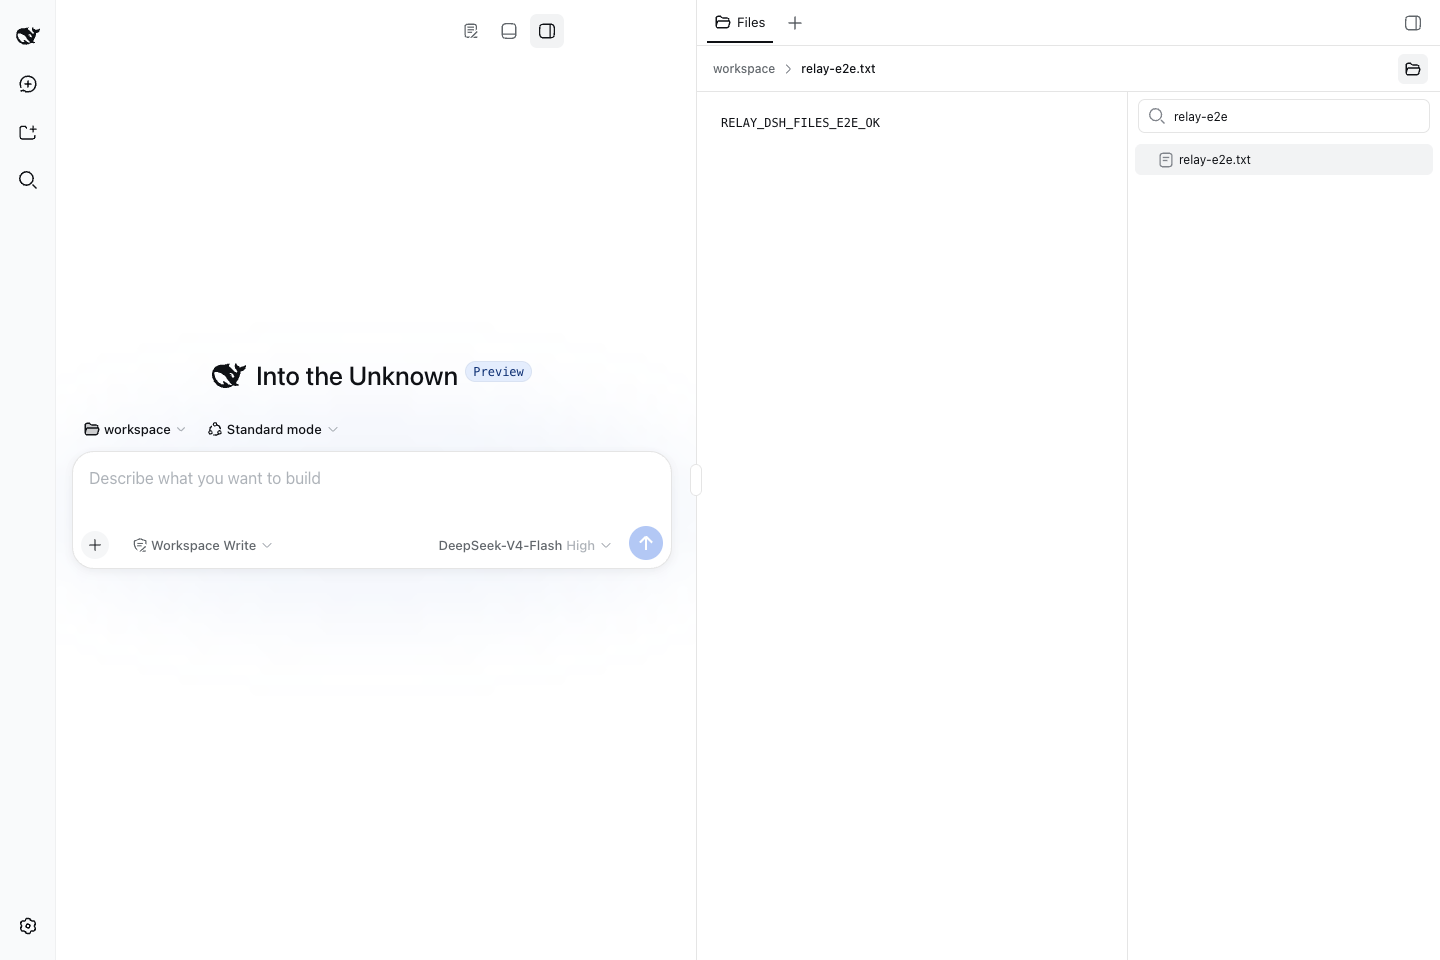The width and height of the screenshot is (1440, 960).
Task: Open settings gear at sidebar bottom
Action: coord(28,926)
